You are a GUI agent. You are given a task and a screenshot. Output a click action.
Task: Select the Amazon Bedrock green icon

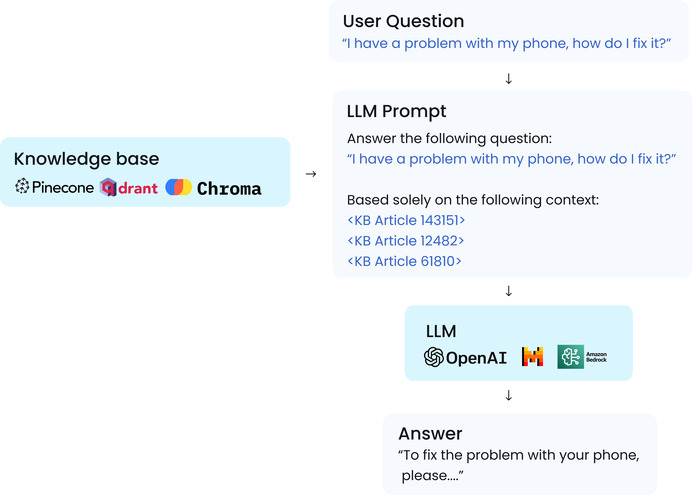[571, 357]
